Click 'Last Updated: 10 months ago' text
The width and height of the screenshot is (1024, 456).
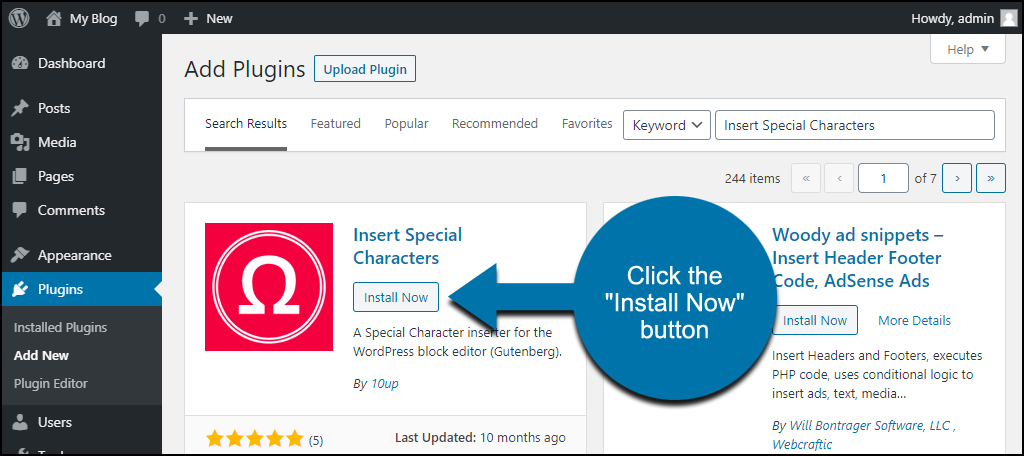(x=481, y=438)
